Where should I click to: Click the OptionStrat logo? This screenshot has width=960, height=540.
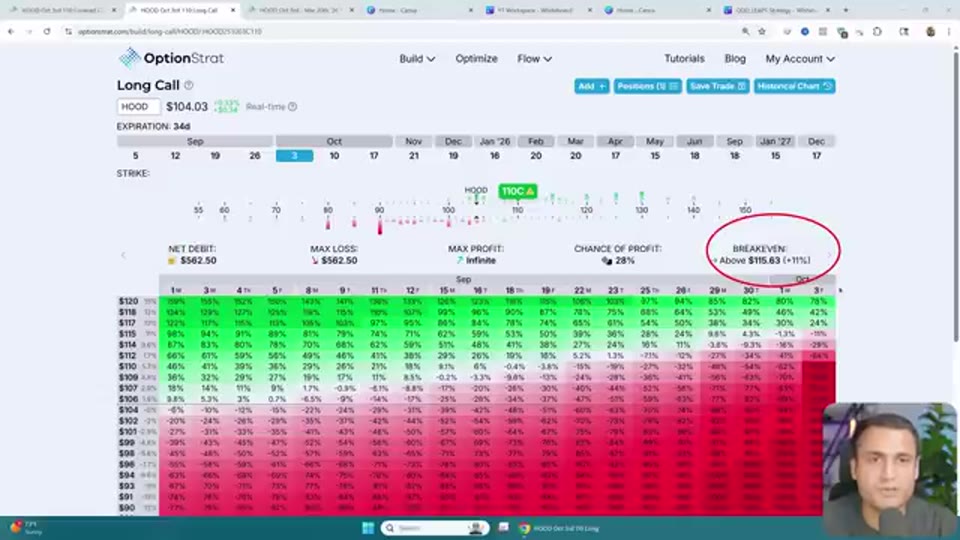pyautogui.click(x=171, y=58)
